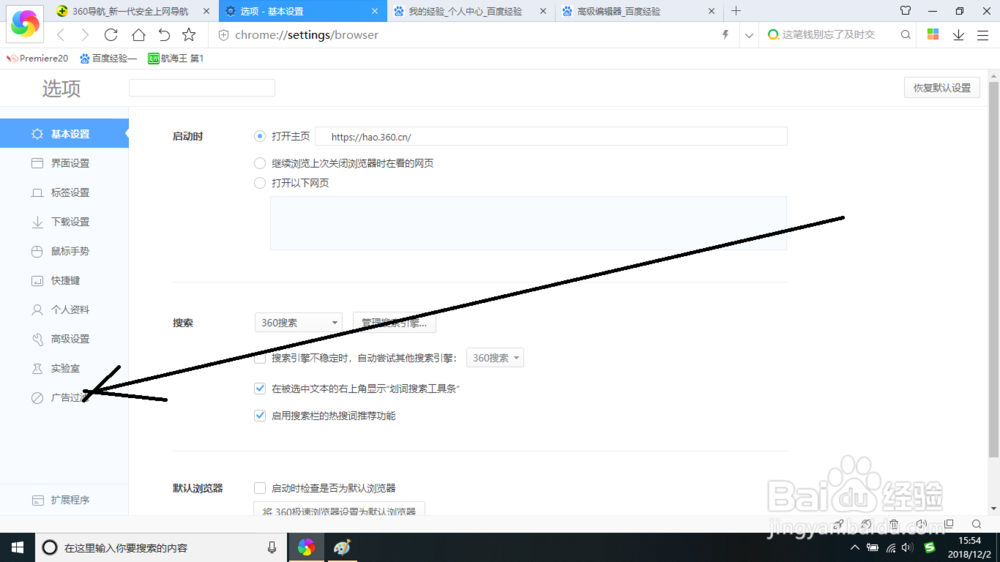Image resolution: width=1000 pixels, height=562 pixels.
Task: Reload the page with refresh icon
Action: (x=111, y=35)
